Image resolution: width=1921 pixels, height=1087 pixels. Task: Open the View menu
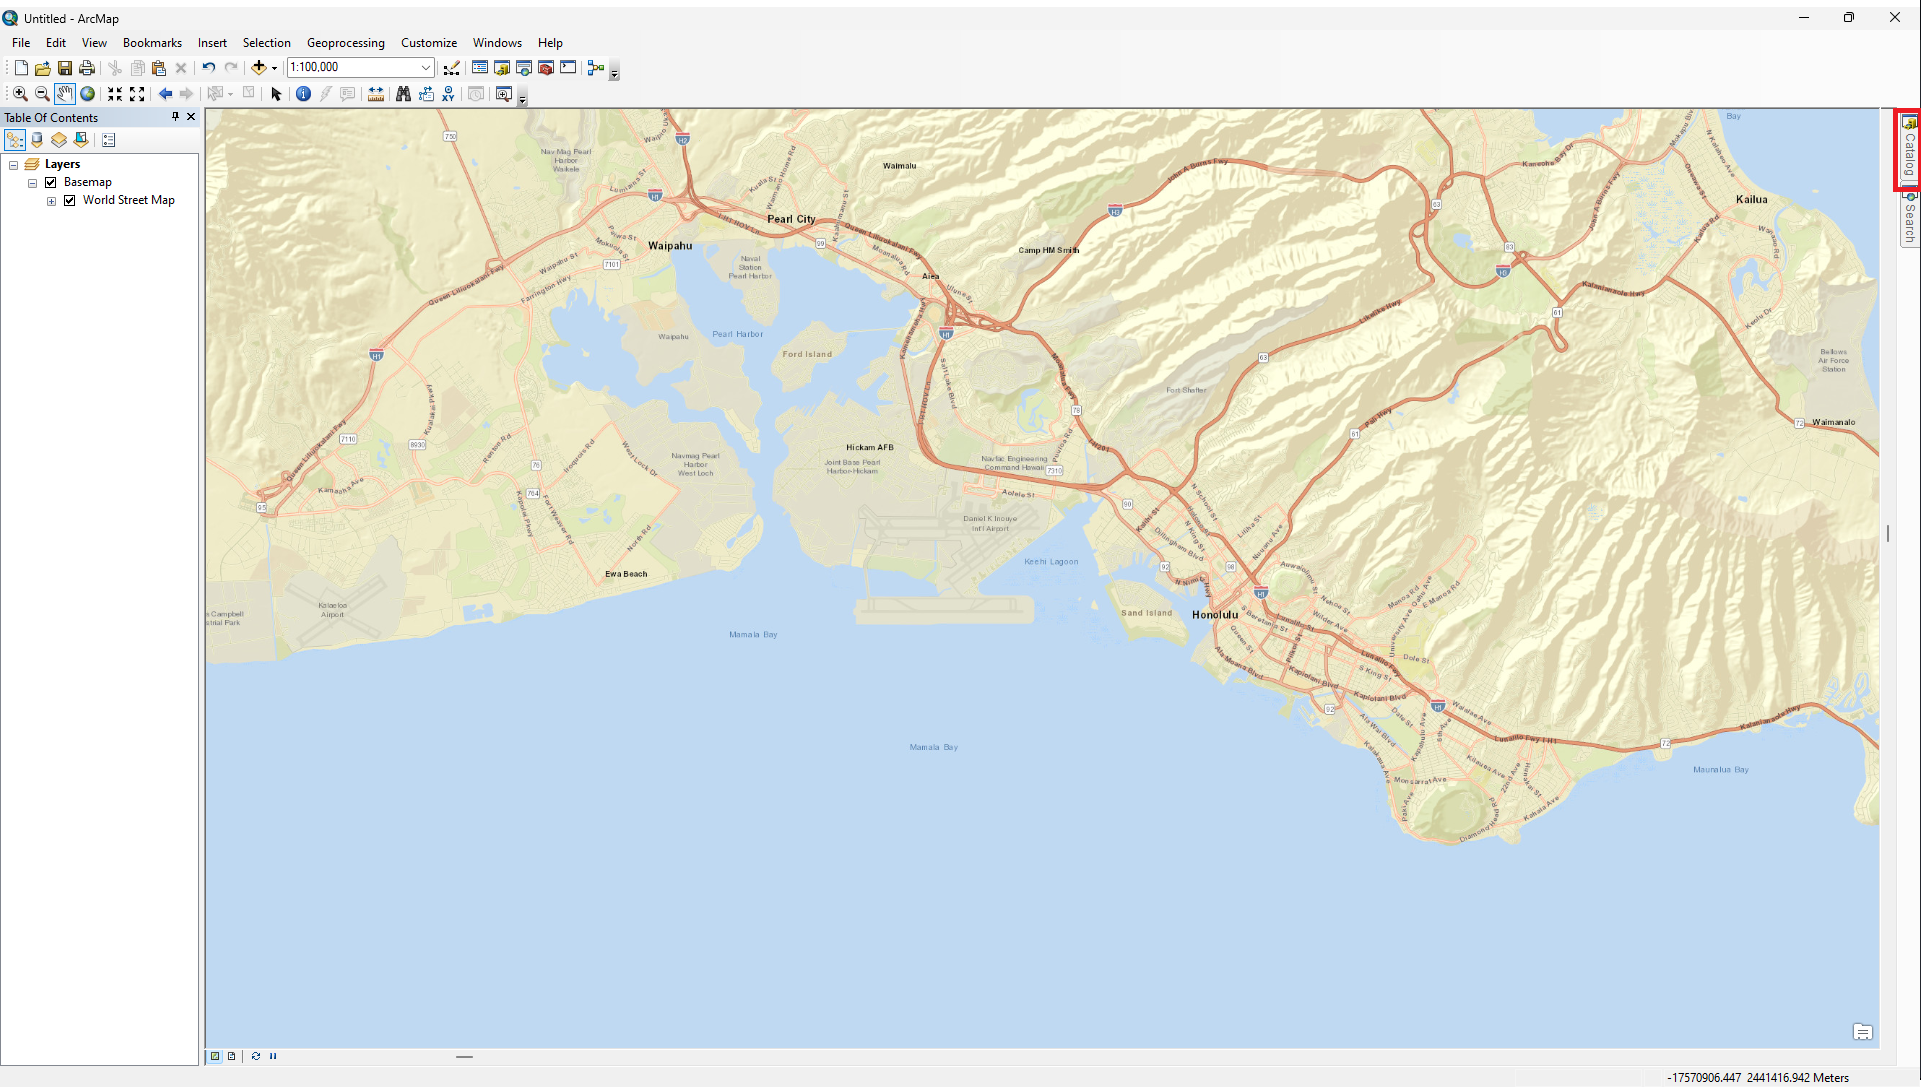point(94,43)
